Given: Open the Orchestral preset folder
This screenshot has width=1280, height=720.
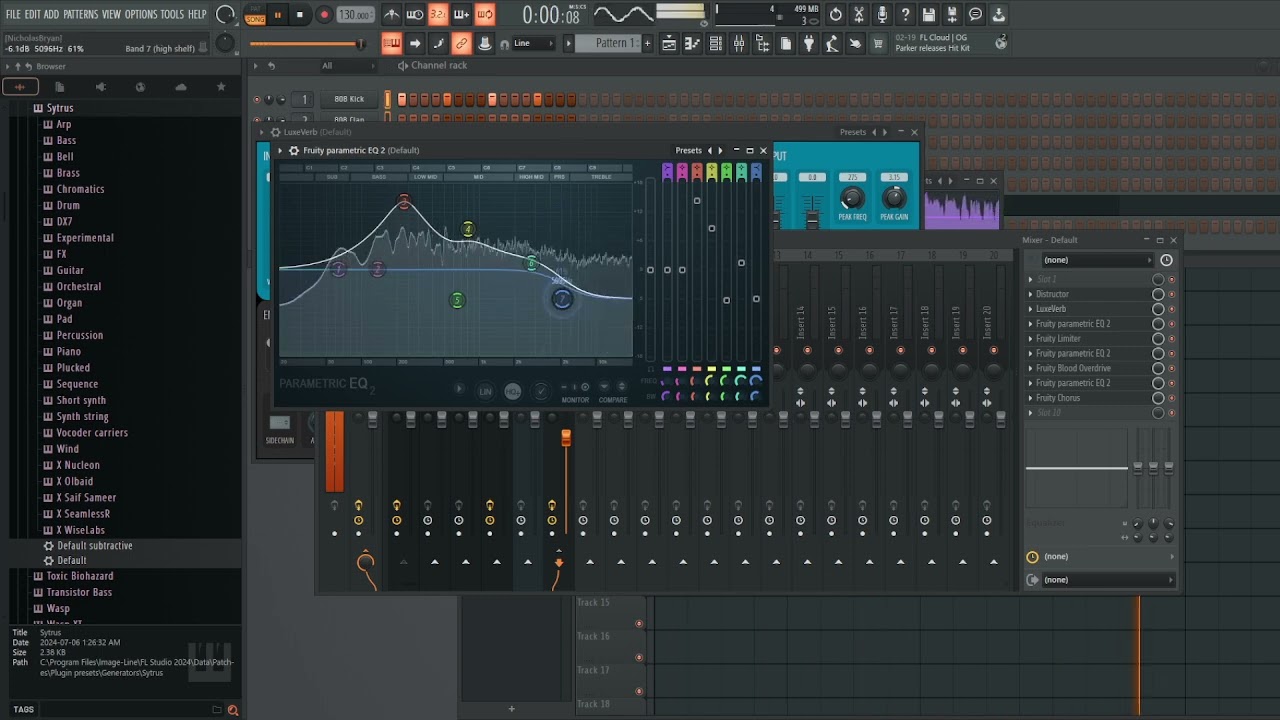Looking at the screenshot, I should point(78,287).
